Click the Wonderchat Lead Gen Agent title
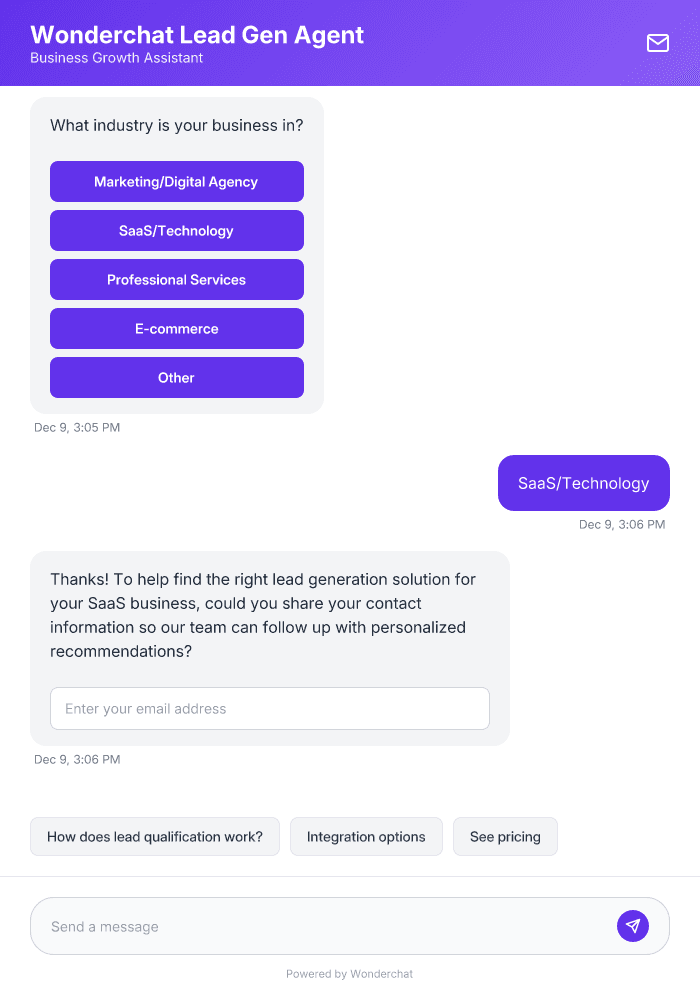 pos(197,34)
